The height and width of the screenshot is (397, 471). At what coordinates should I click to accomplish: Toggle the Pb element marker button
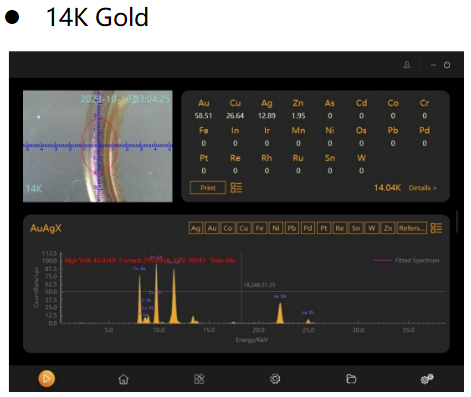292,228
